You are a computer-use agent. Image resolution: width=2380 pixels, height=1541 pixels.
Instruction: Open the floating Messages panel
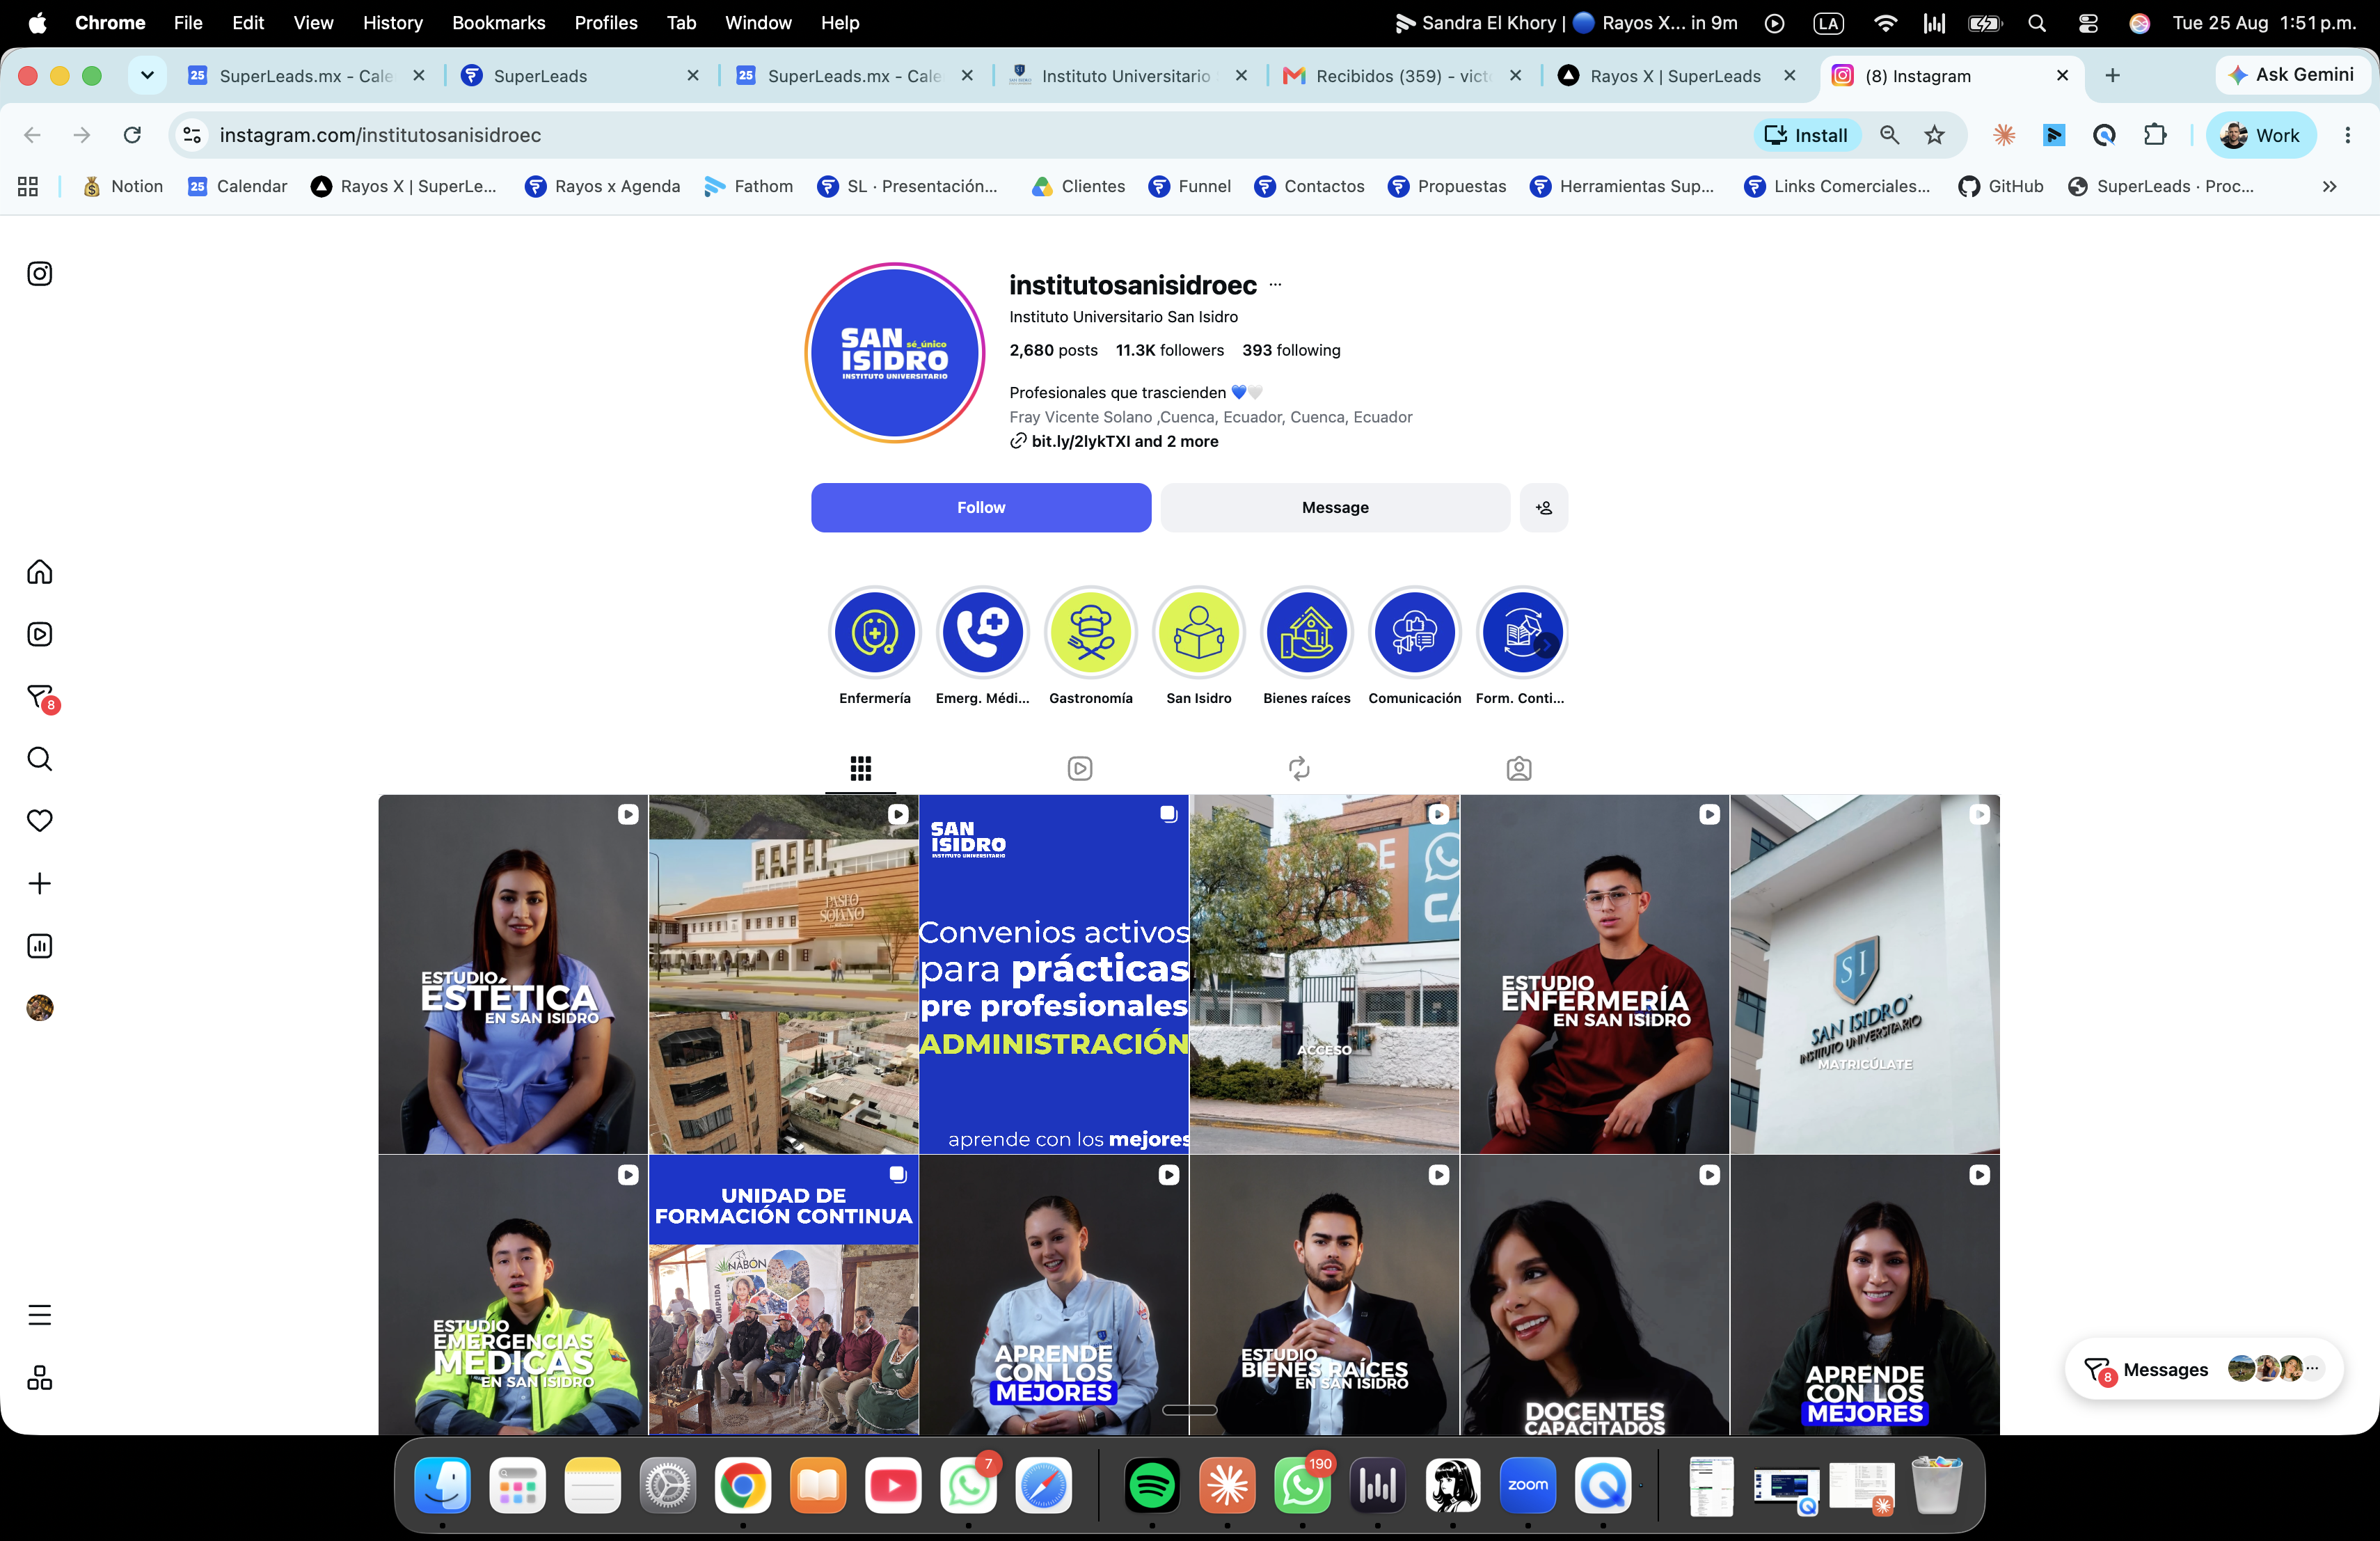coord(2204,1369)
